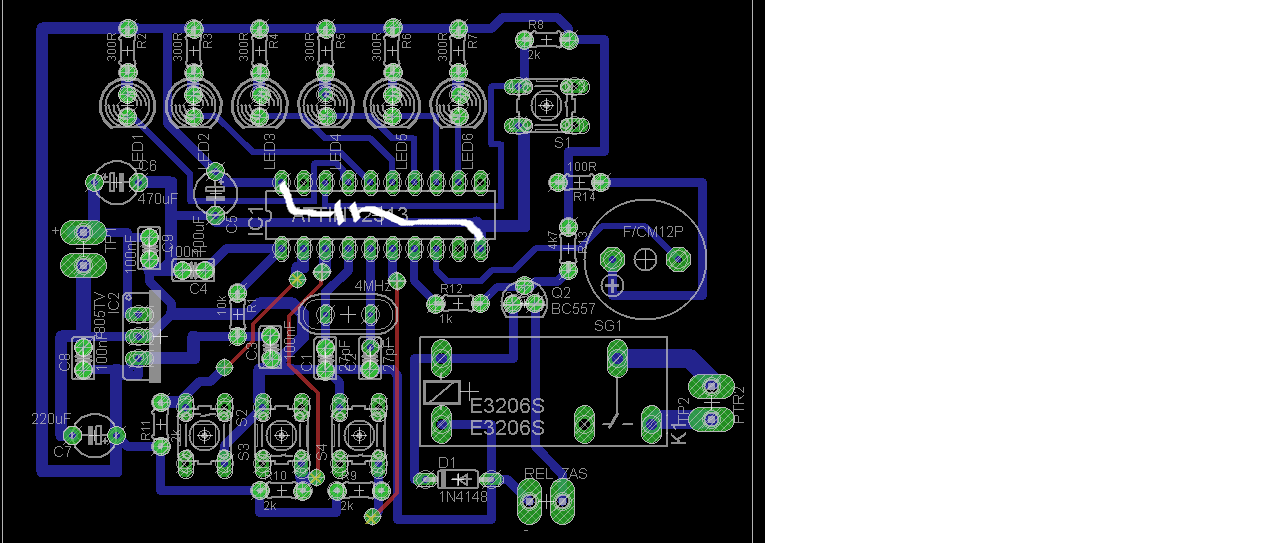Click the PTR2 connector label
Viewport: 1266px width, 543px height.
point(740,405)
